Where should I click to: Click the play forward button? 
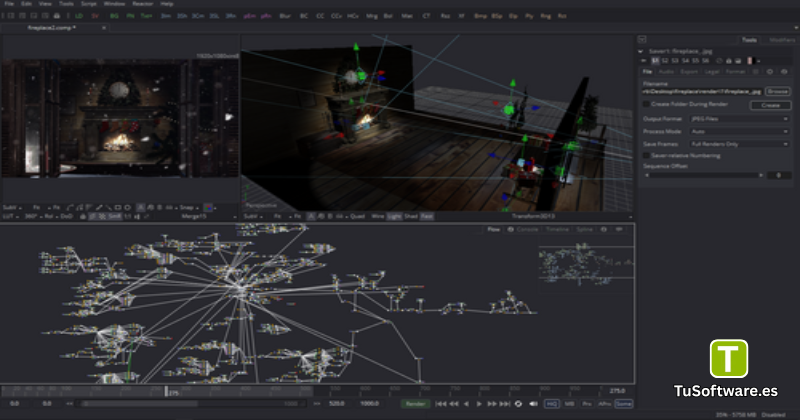coord(479,404)
